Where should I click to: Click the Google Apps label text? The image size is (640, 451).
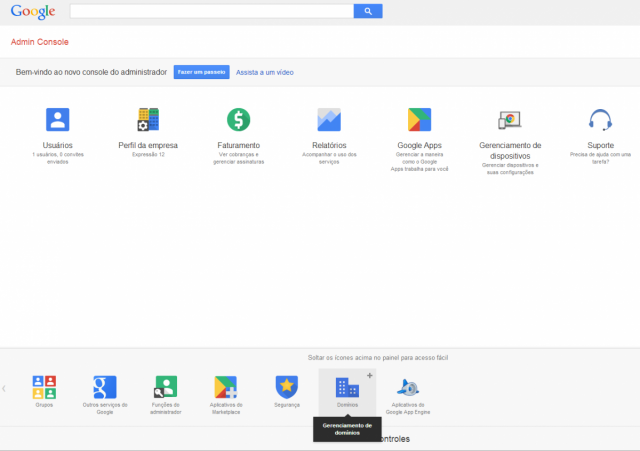click(420, 145)
